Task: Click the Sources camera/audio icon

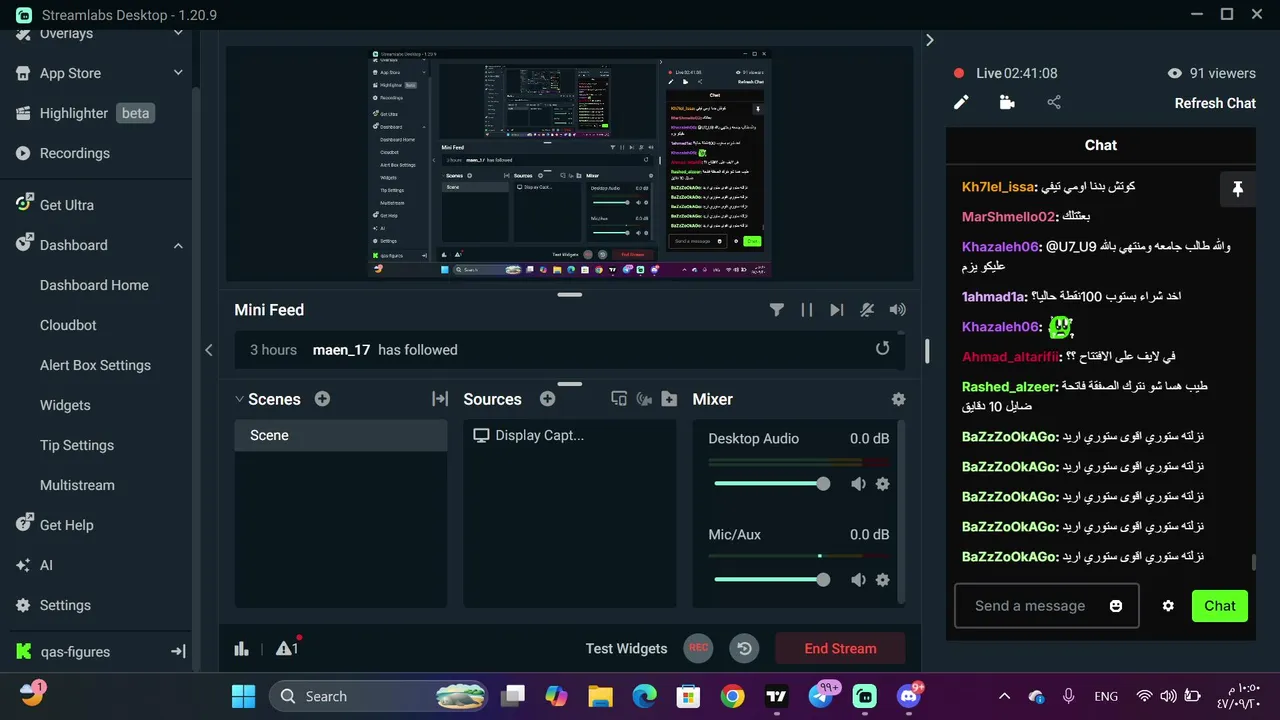Action: [644, 399]
